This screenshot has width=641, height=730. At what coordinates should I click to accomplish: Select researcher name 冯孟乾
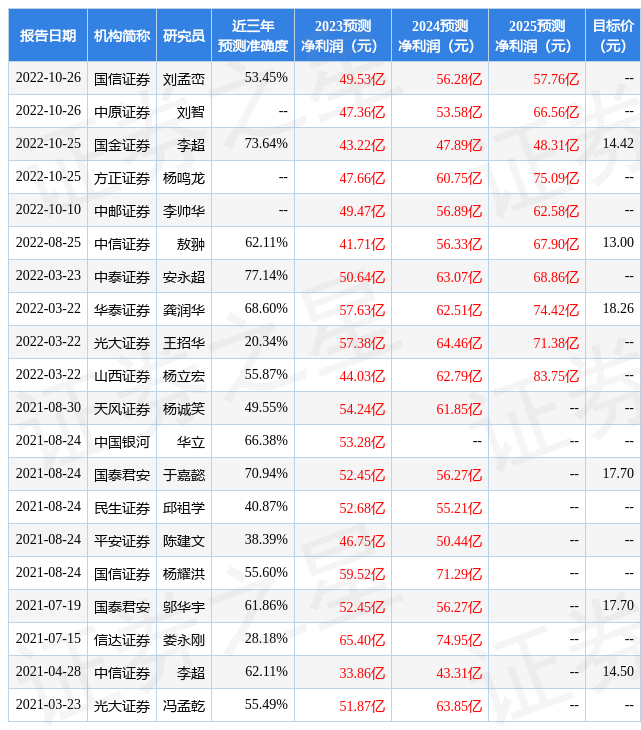point(184,706)
